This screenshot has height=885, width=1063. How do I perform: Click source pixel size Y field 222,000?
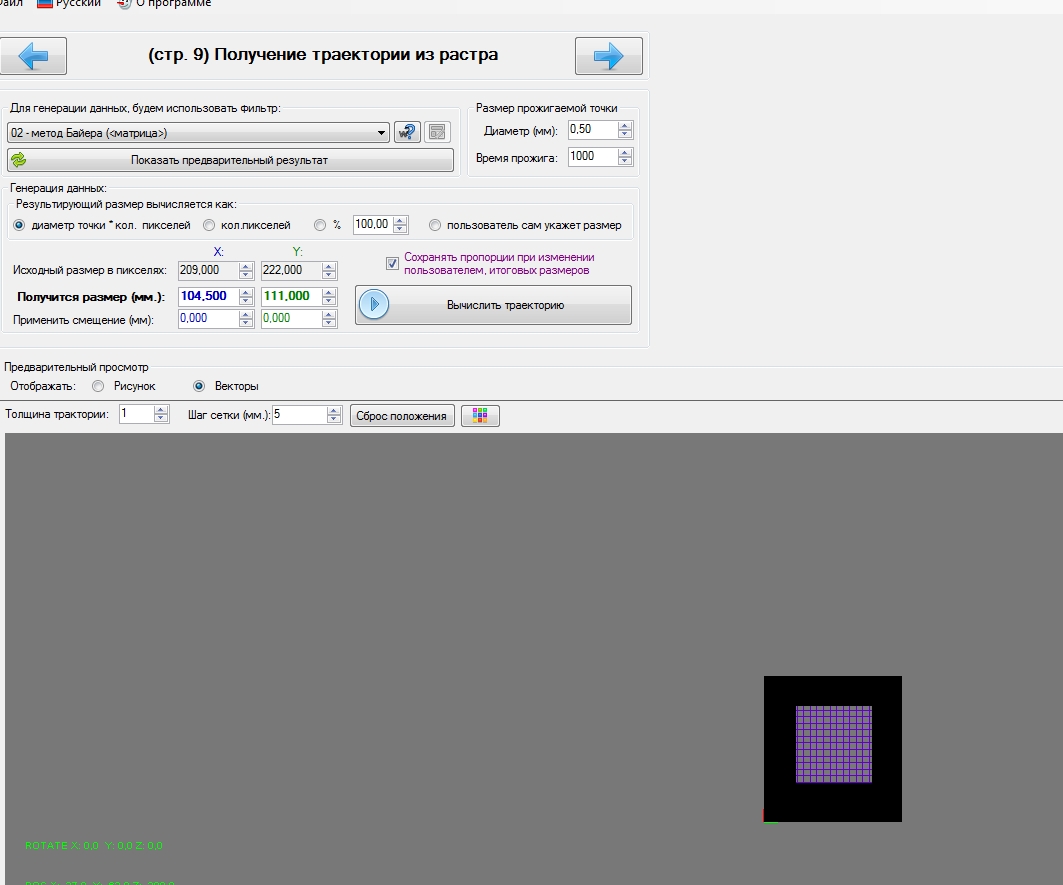[x=292, y=271]
